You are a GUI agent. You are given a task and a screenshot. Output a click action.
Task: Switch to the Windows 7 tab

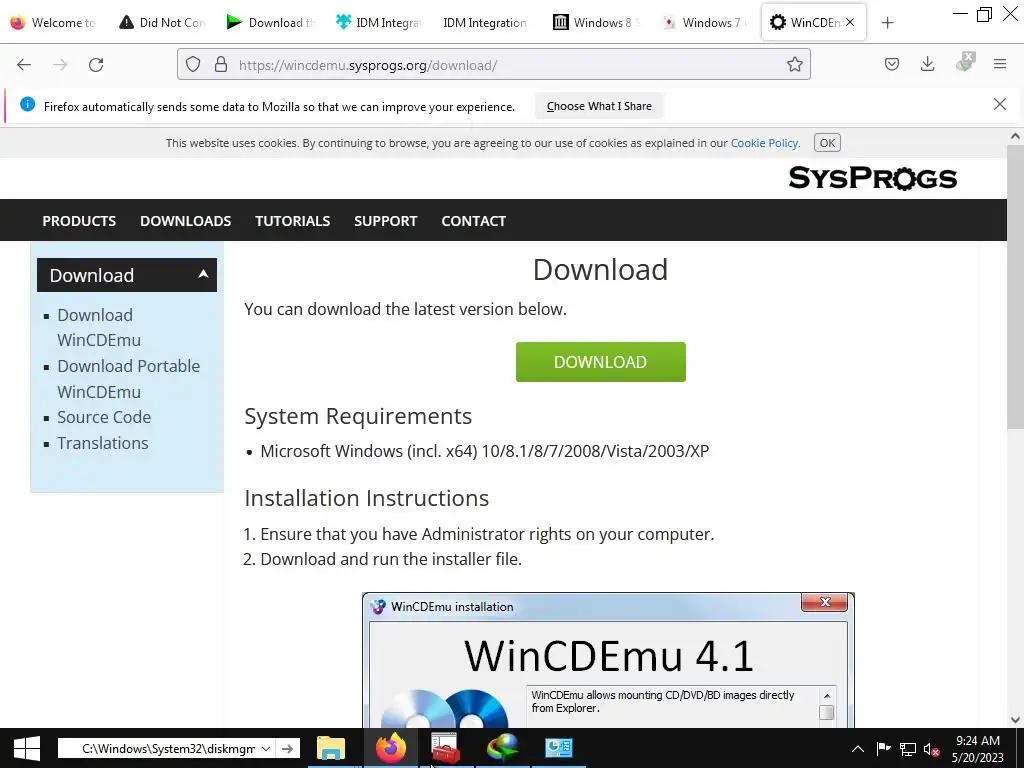(704, 22)
